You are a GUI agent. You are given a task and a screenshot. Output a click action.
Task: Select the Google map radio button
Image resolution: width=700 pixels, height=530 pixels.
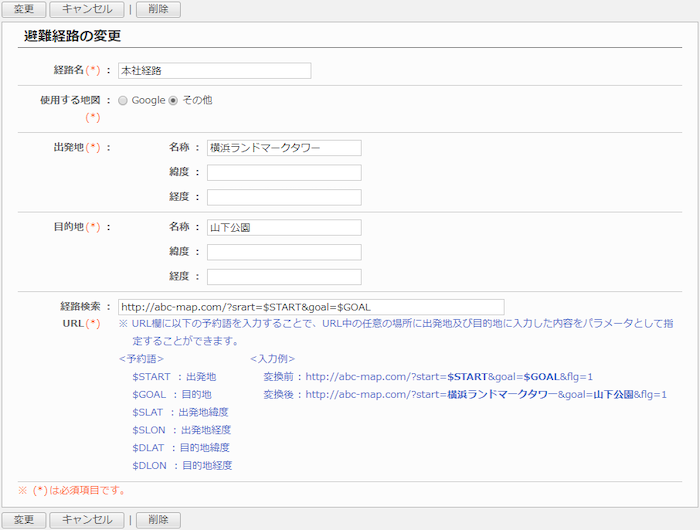[123, 101]
